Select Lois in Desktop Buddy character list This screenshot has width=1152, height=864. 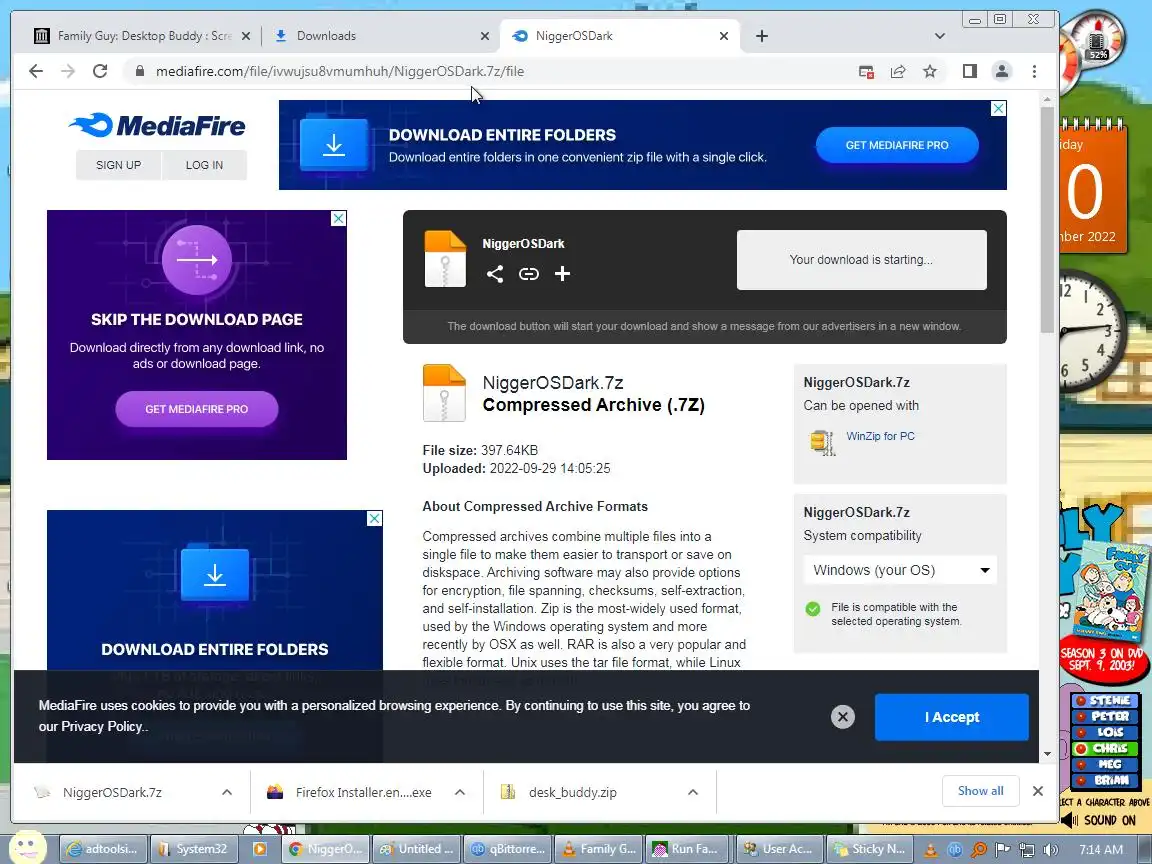(x=1104, y=732)
